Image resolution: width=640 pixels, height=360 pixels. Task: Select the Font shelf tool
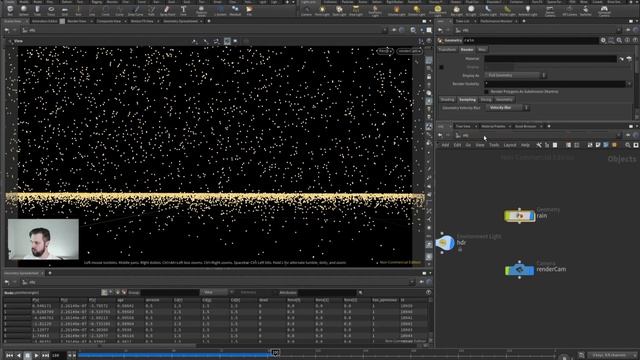(x=183, y=10)
